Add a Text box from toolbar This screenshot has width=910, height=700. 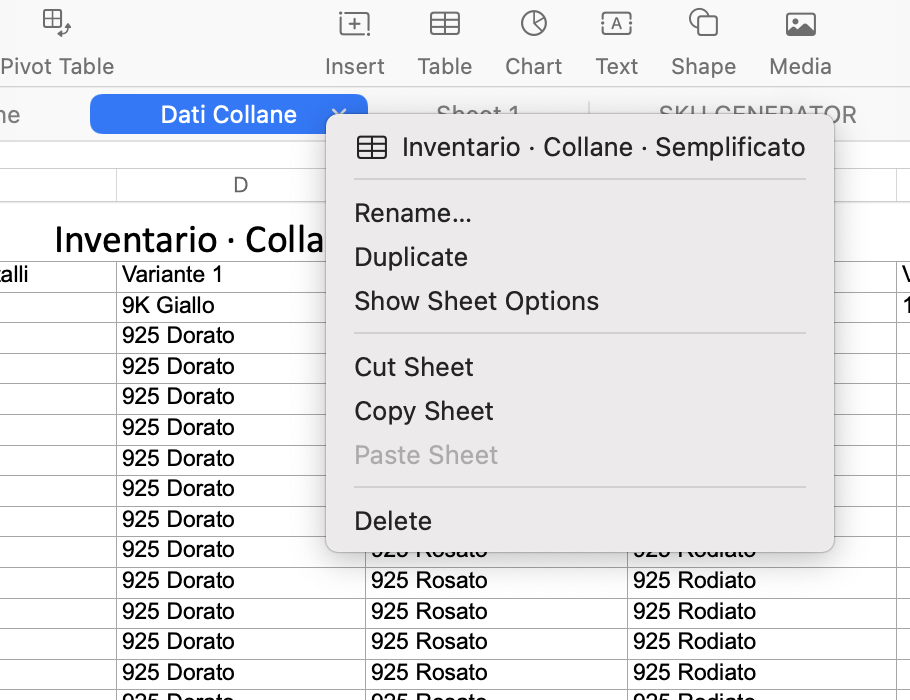coord(616,24)
